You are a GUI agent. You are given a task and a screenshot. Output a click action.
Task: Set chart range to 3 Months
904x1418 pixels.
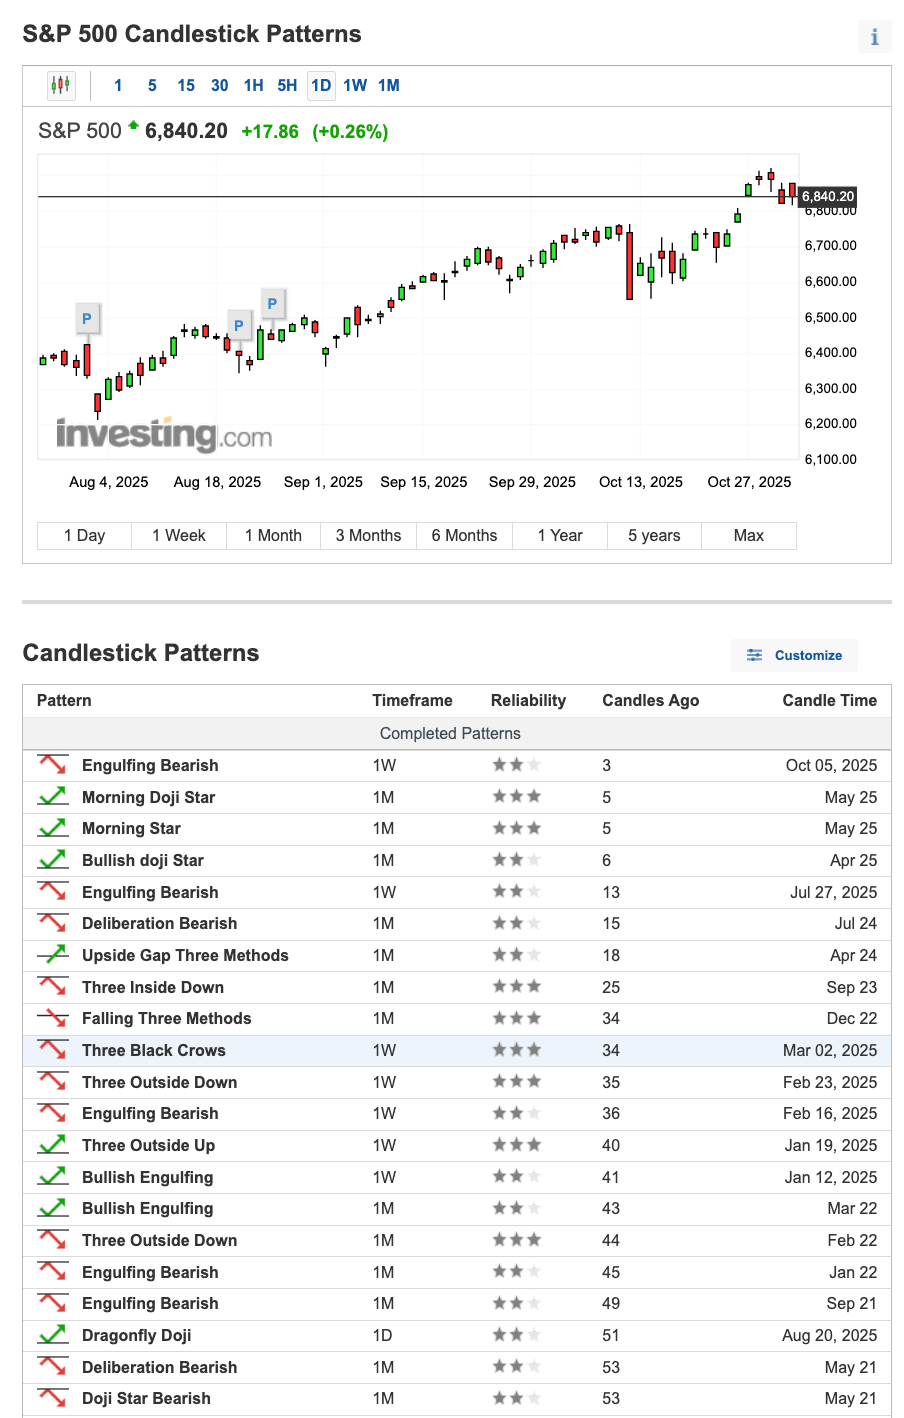pyautogui.click(x=368, y=535)
